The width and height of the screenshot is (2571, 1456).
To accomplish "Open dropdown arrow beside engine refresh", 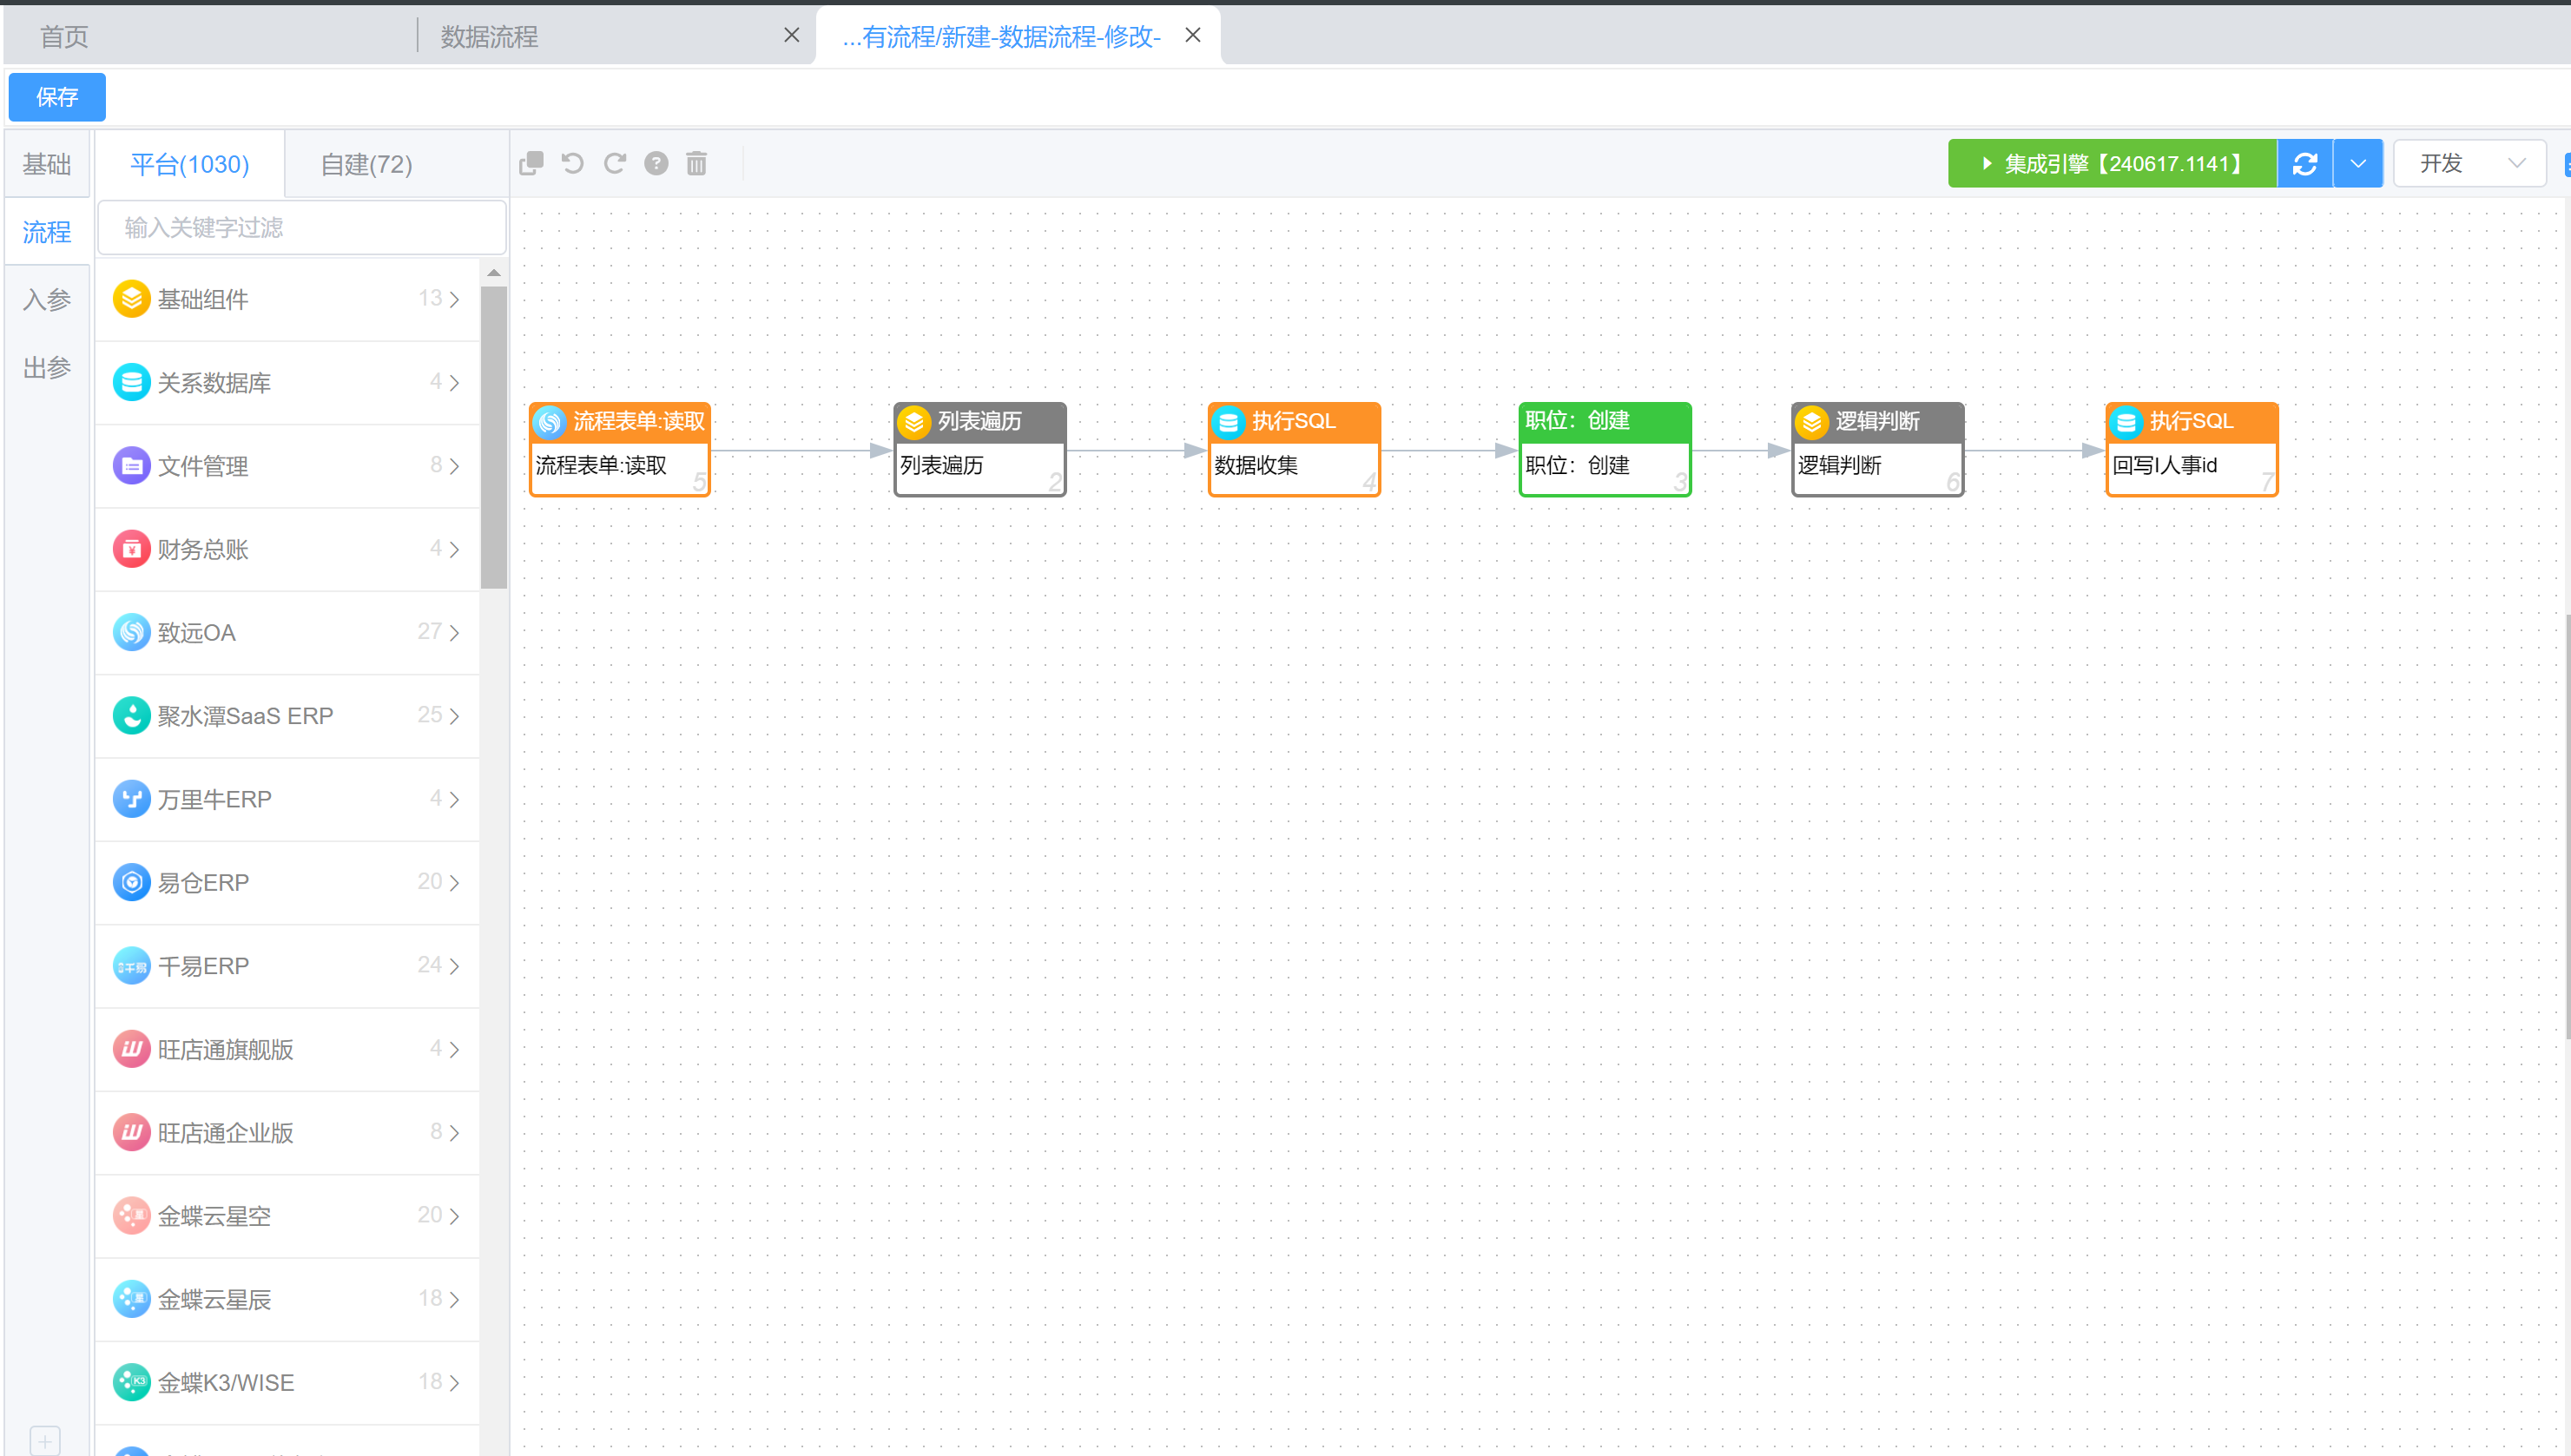I will pyautogui.click(x=2357, y=164).
